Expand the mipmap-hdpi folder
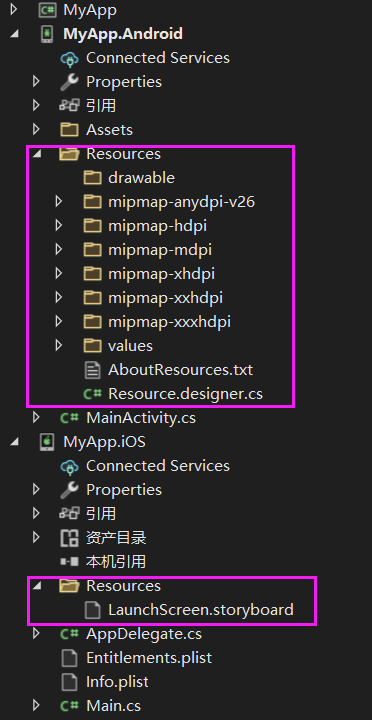Screen dimensions: 372x720 point(58,225)
